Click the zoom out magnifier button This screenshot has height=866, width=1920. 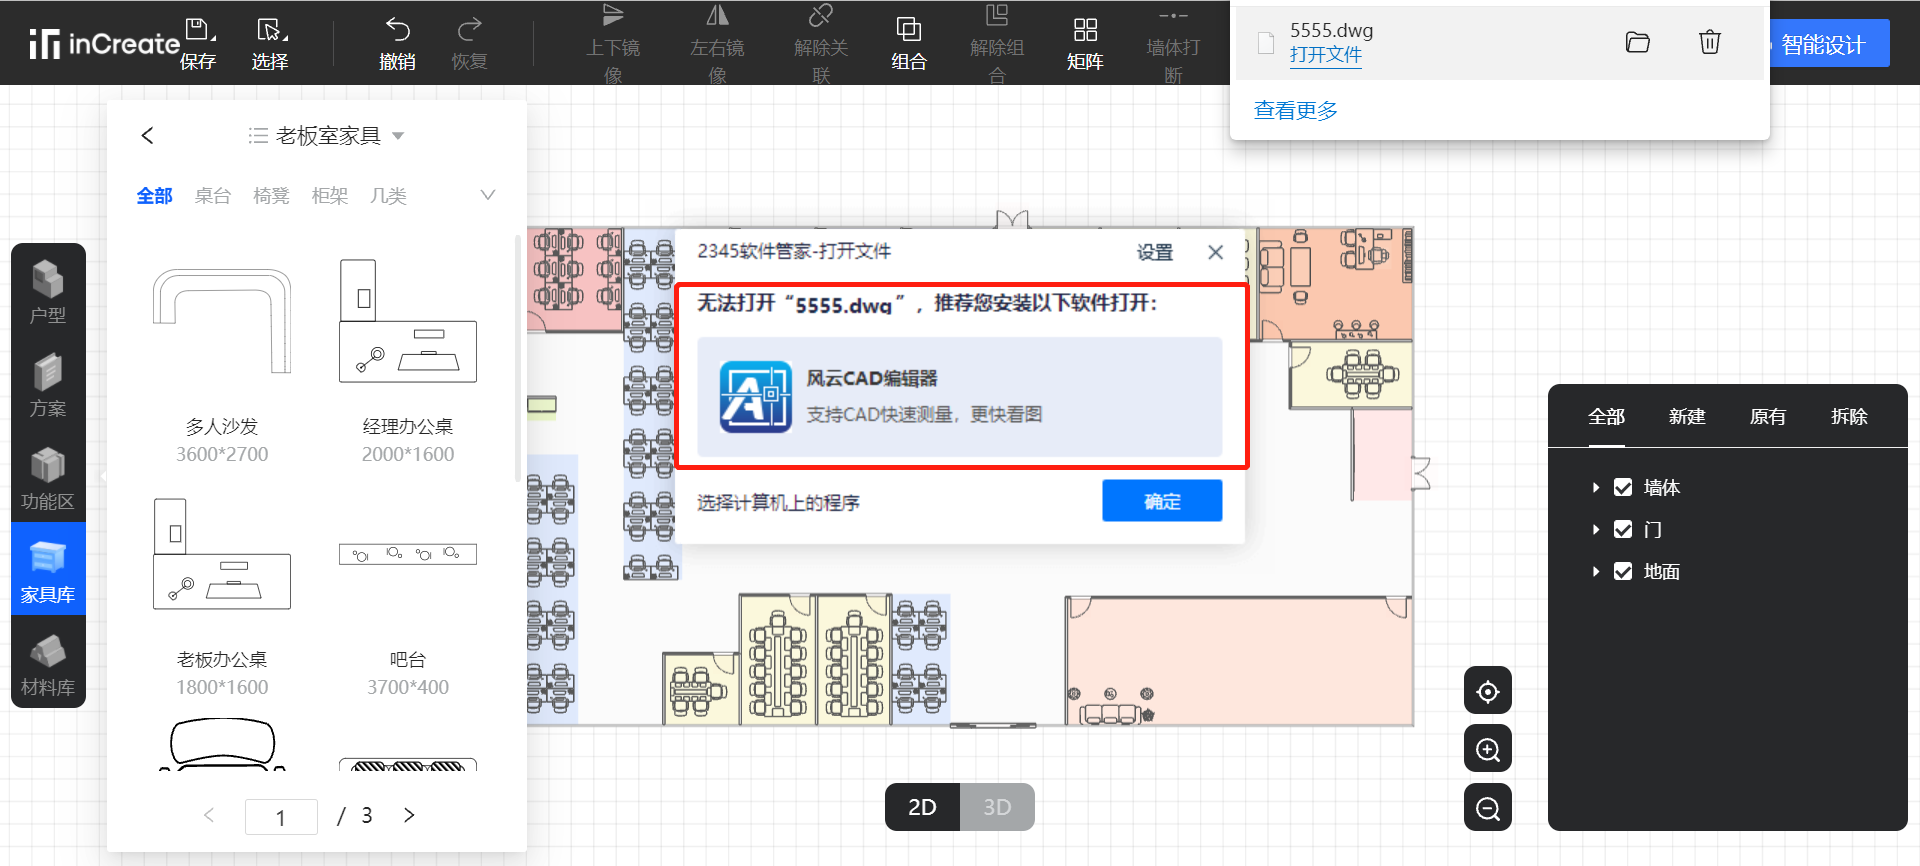(x=1488, y=807)
